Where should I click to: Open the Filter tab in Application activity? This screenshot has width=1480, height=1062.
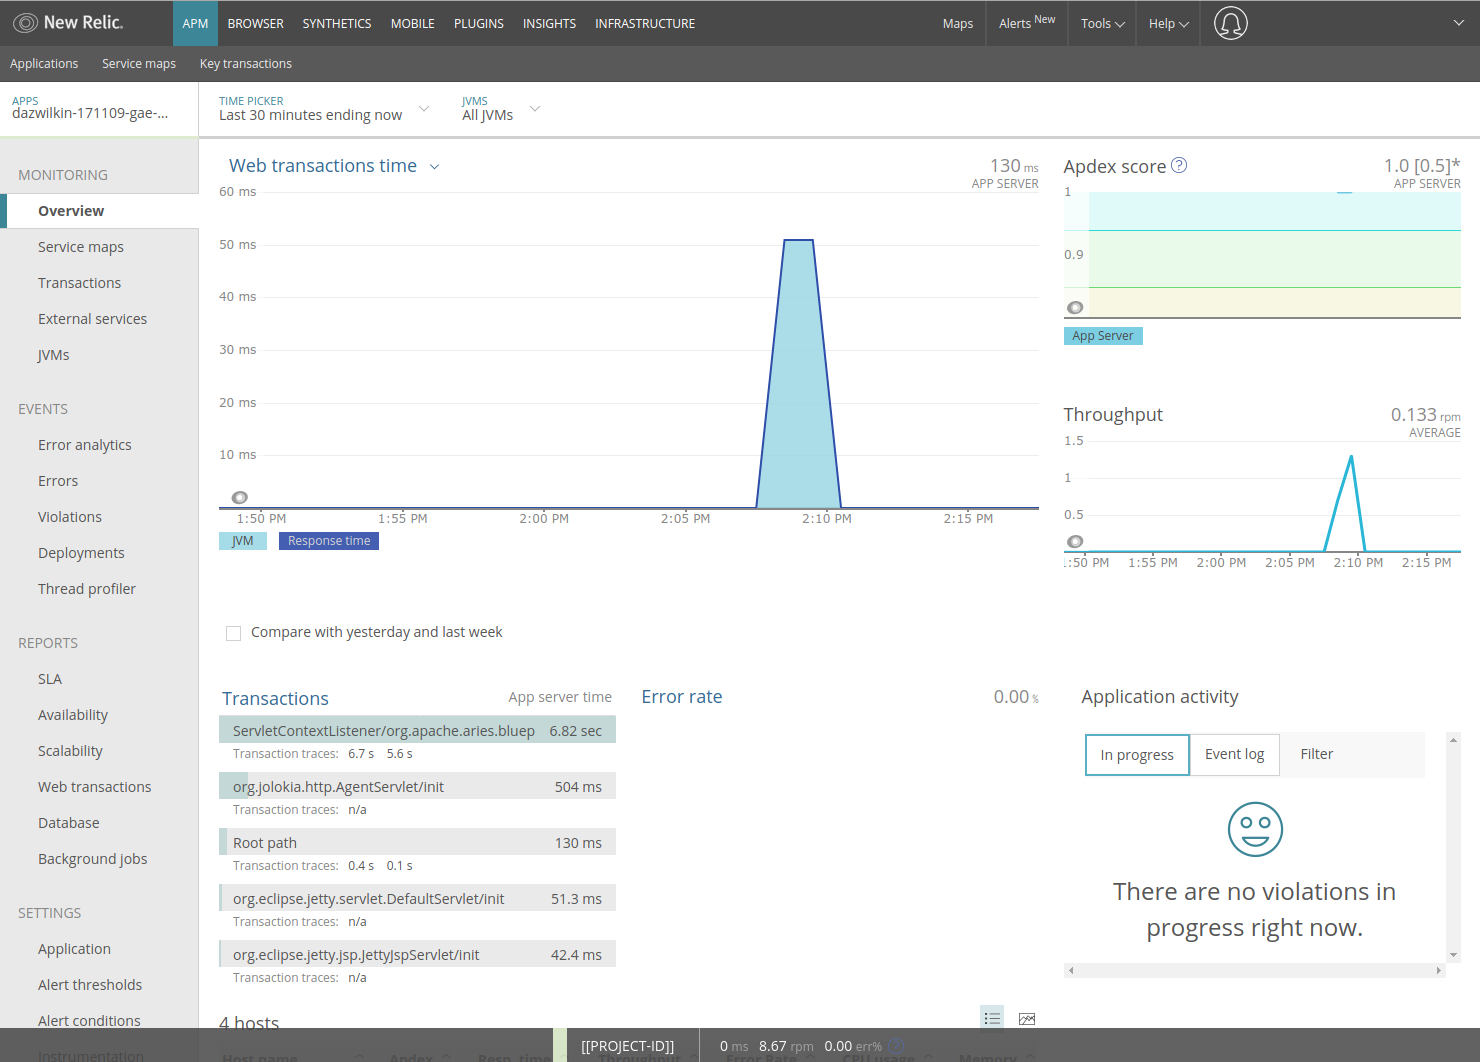[x=1317, y=755]
